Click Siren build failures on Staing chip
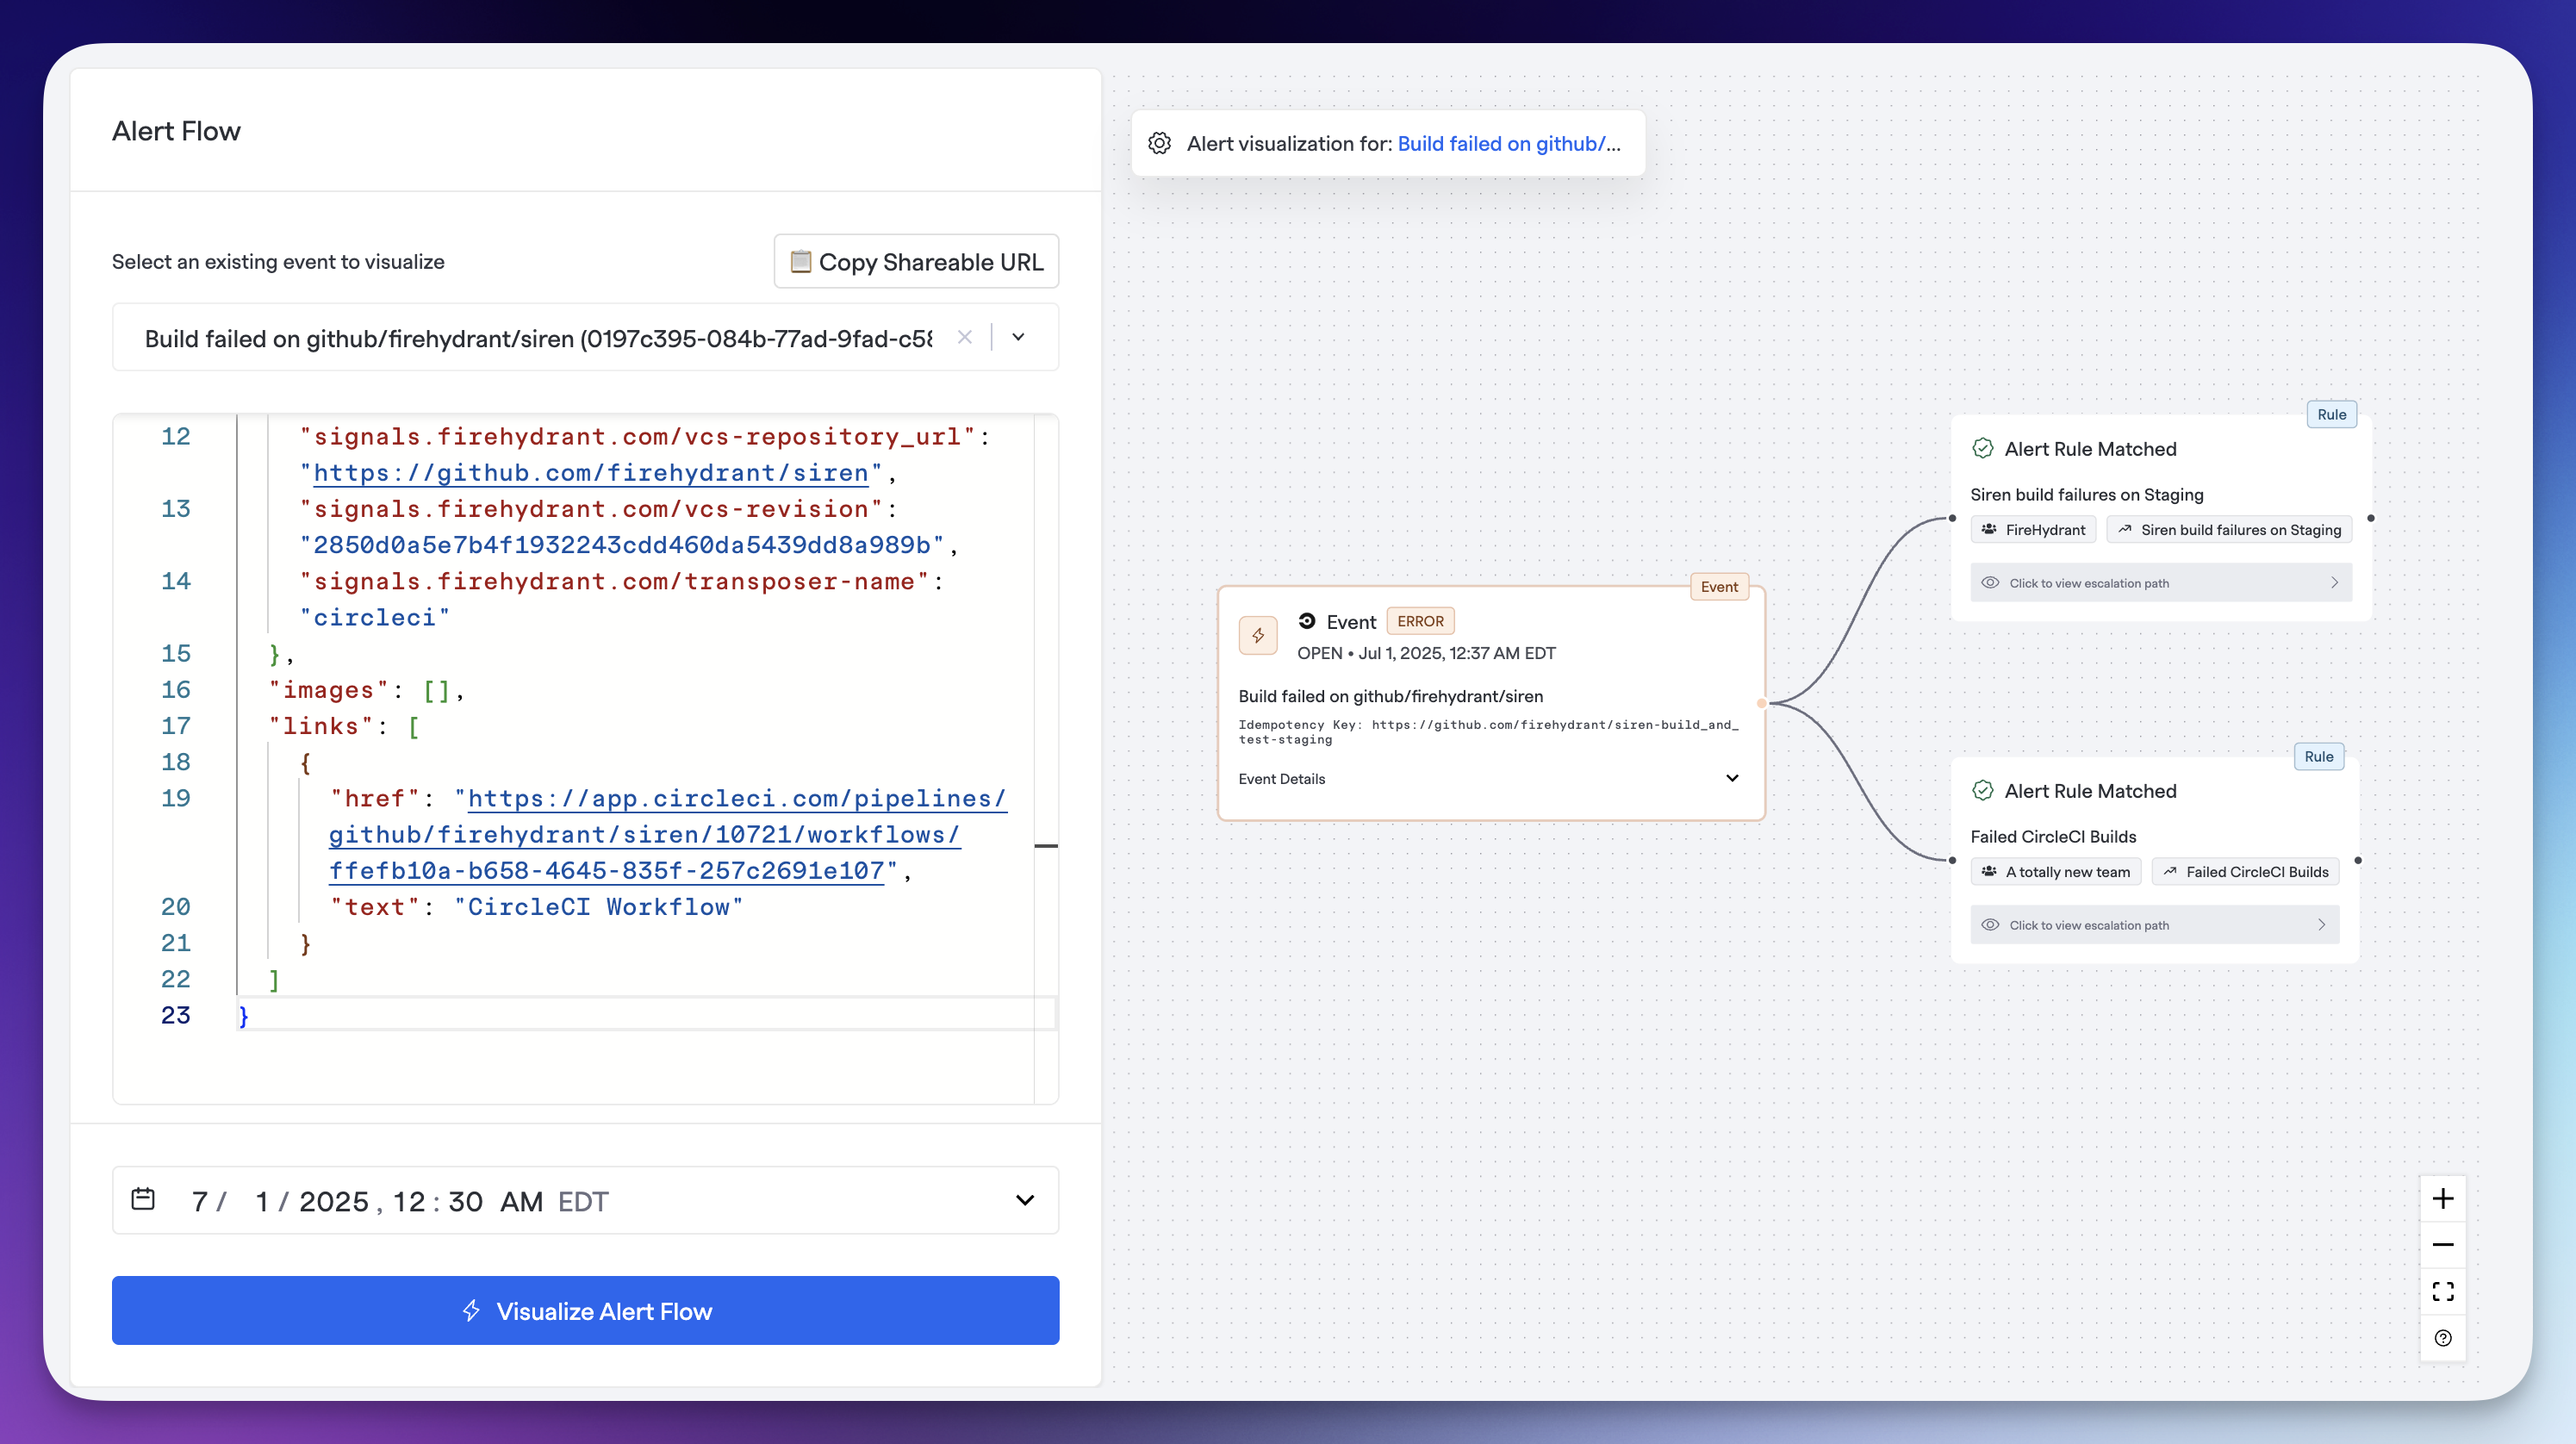Screen dimensions: 2576x1444 pos(2229,530)
